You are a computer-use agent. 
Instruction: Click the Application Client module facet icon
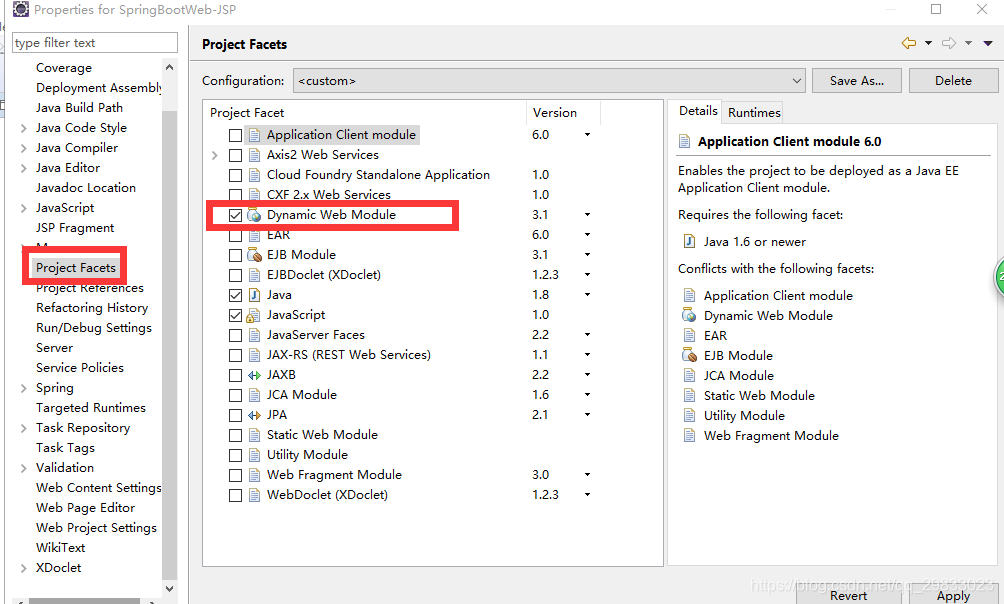pyautogui.click(x=254, y=135)
